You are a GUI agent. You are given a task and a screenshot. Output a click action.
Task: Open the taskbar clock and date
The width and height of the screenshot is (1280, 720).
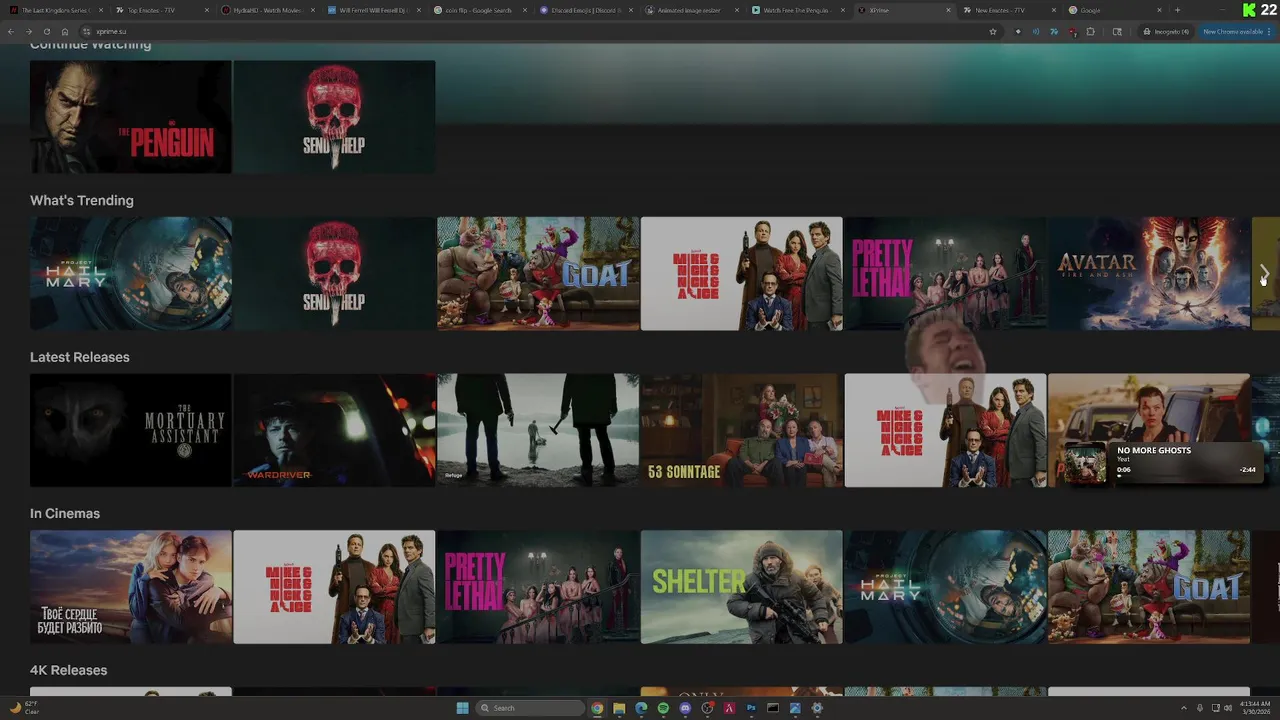click(1257, 708)
